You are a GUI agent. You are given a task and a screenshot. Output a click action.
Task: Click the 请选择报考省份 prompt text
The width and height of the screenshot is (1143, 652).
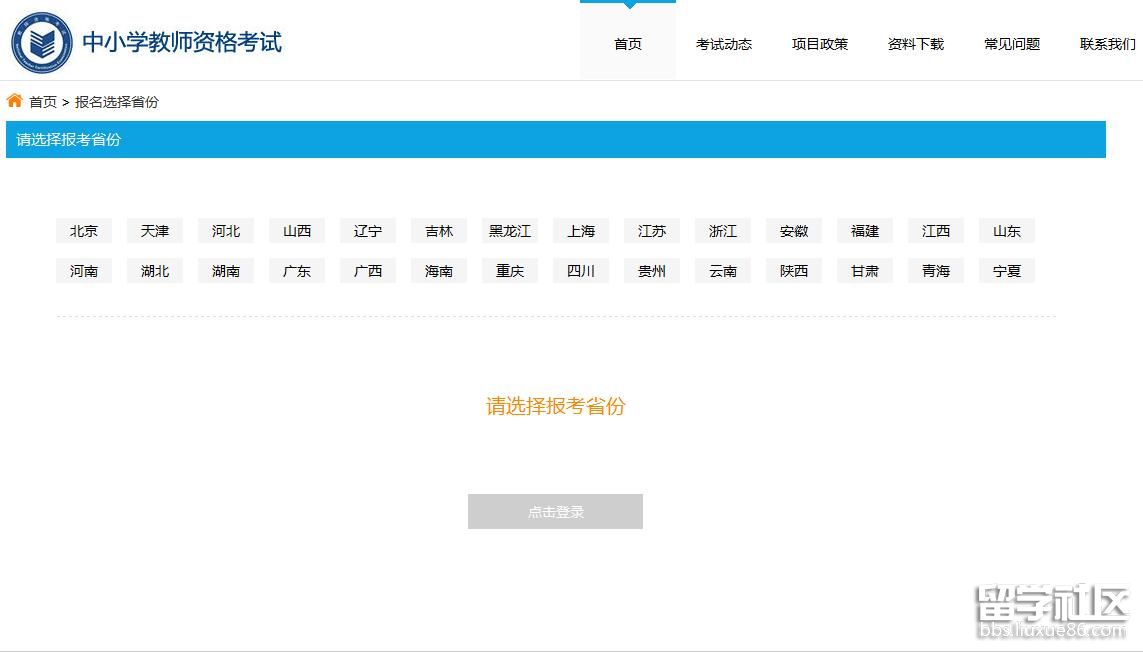555,406
